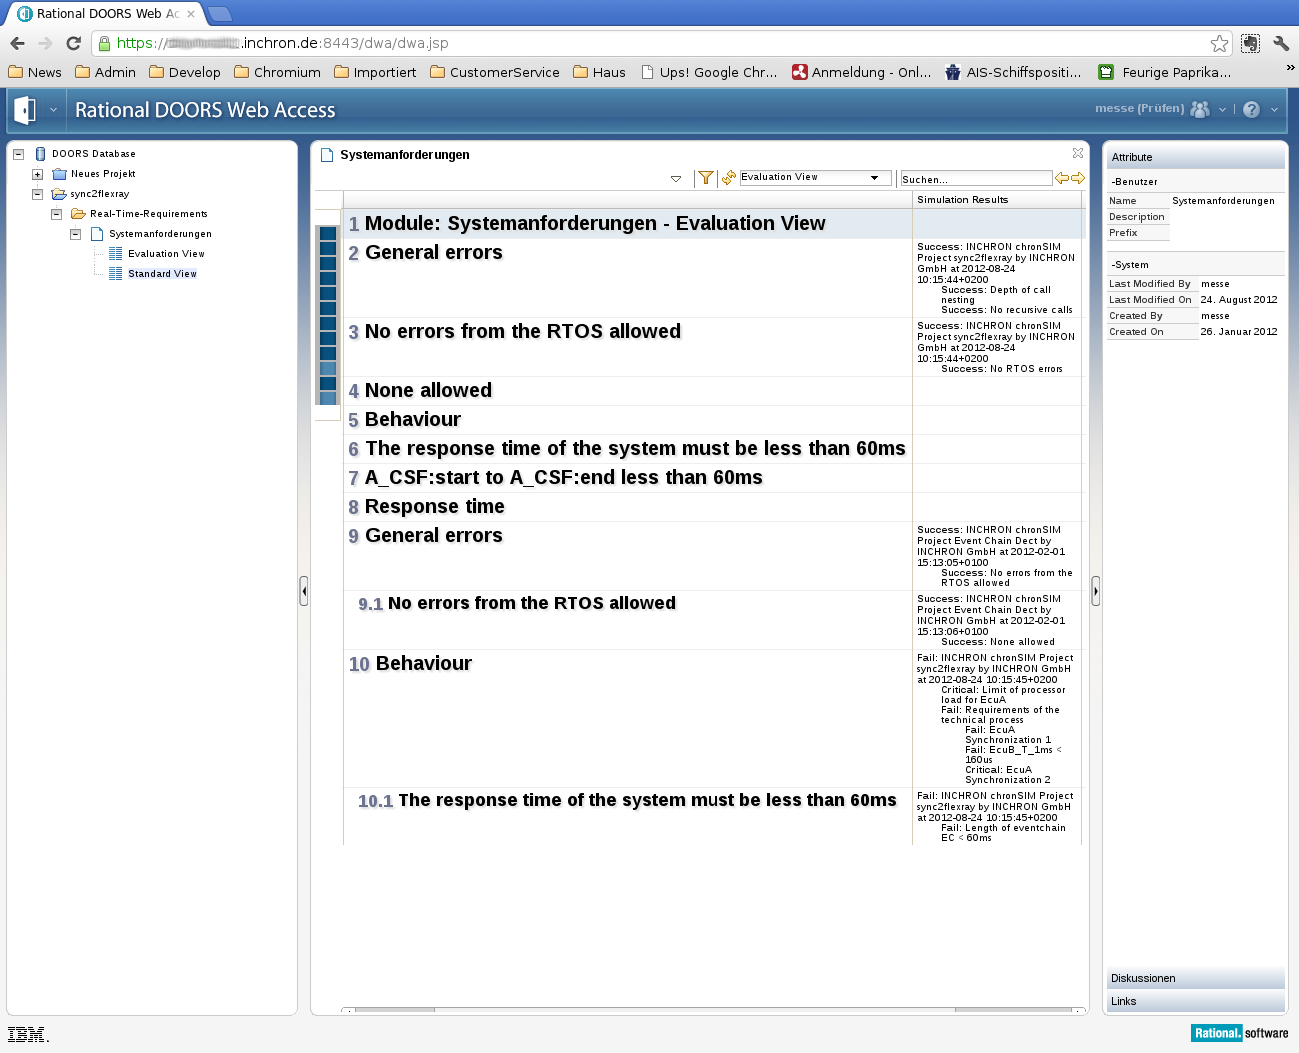Go back in browser
Viewport: 1299px width, 1053px height.
[x=17, y=43]
